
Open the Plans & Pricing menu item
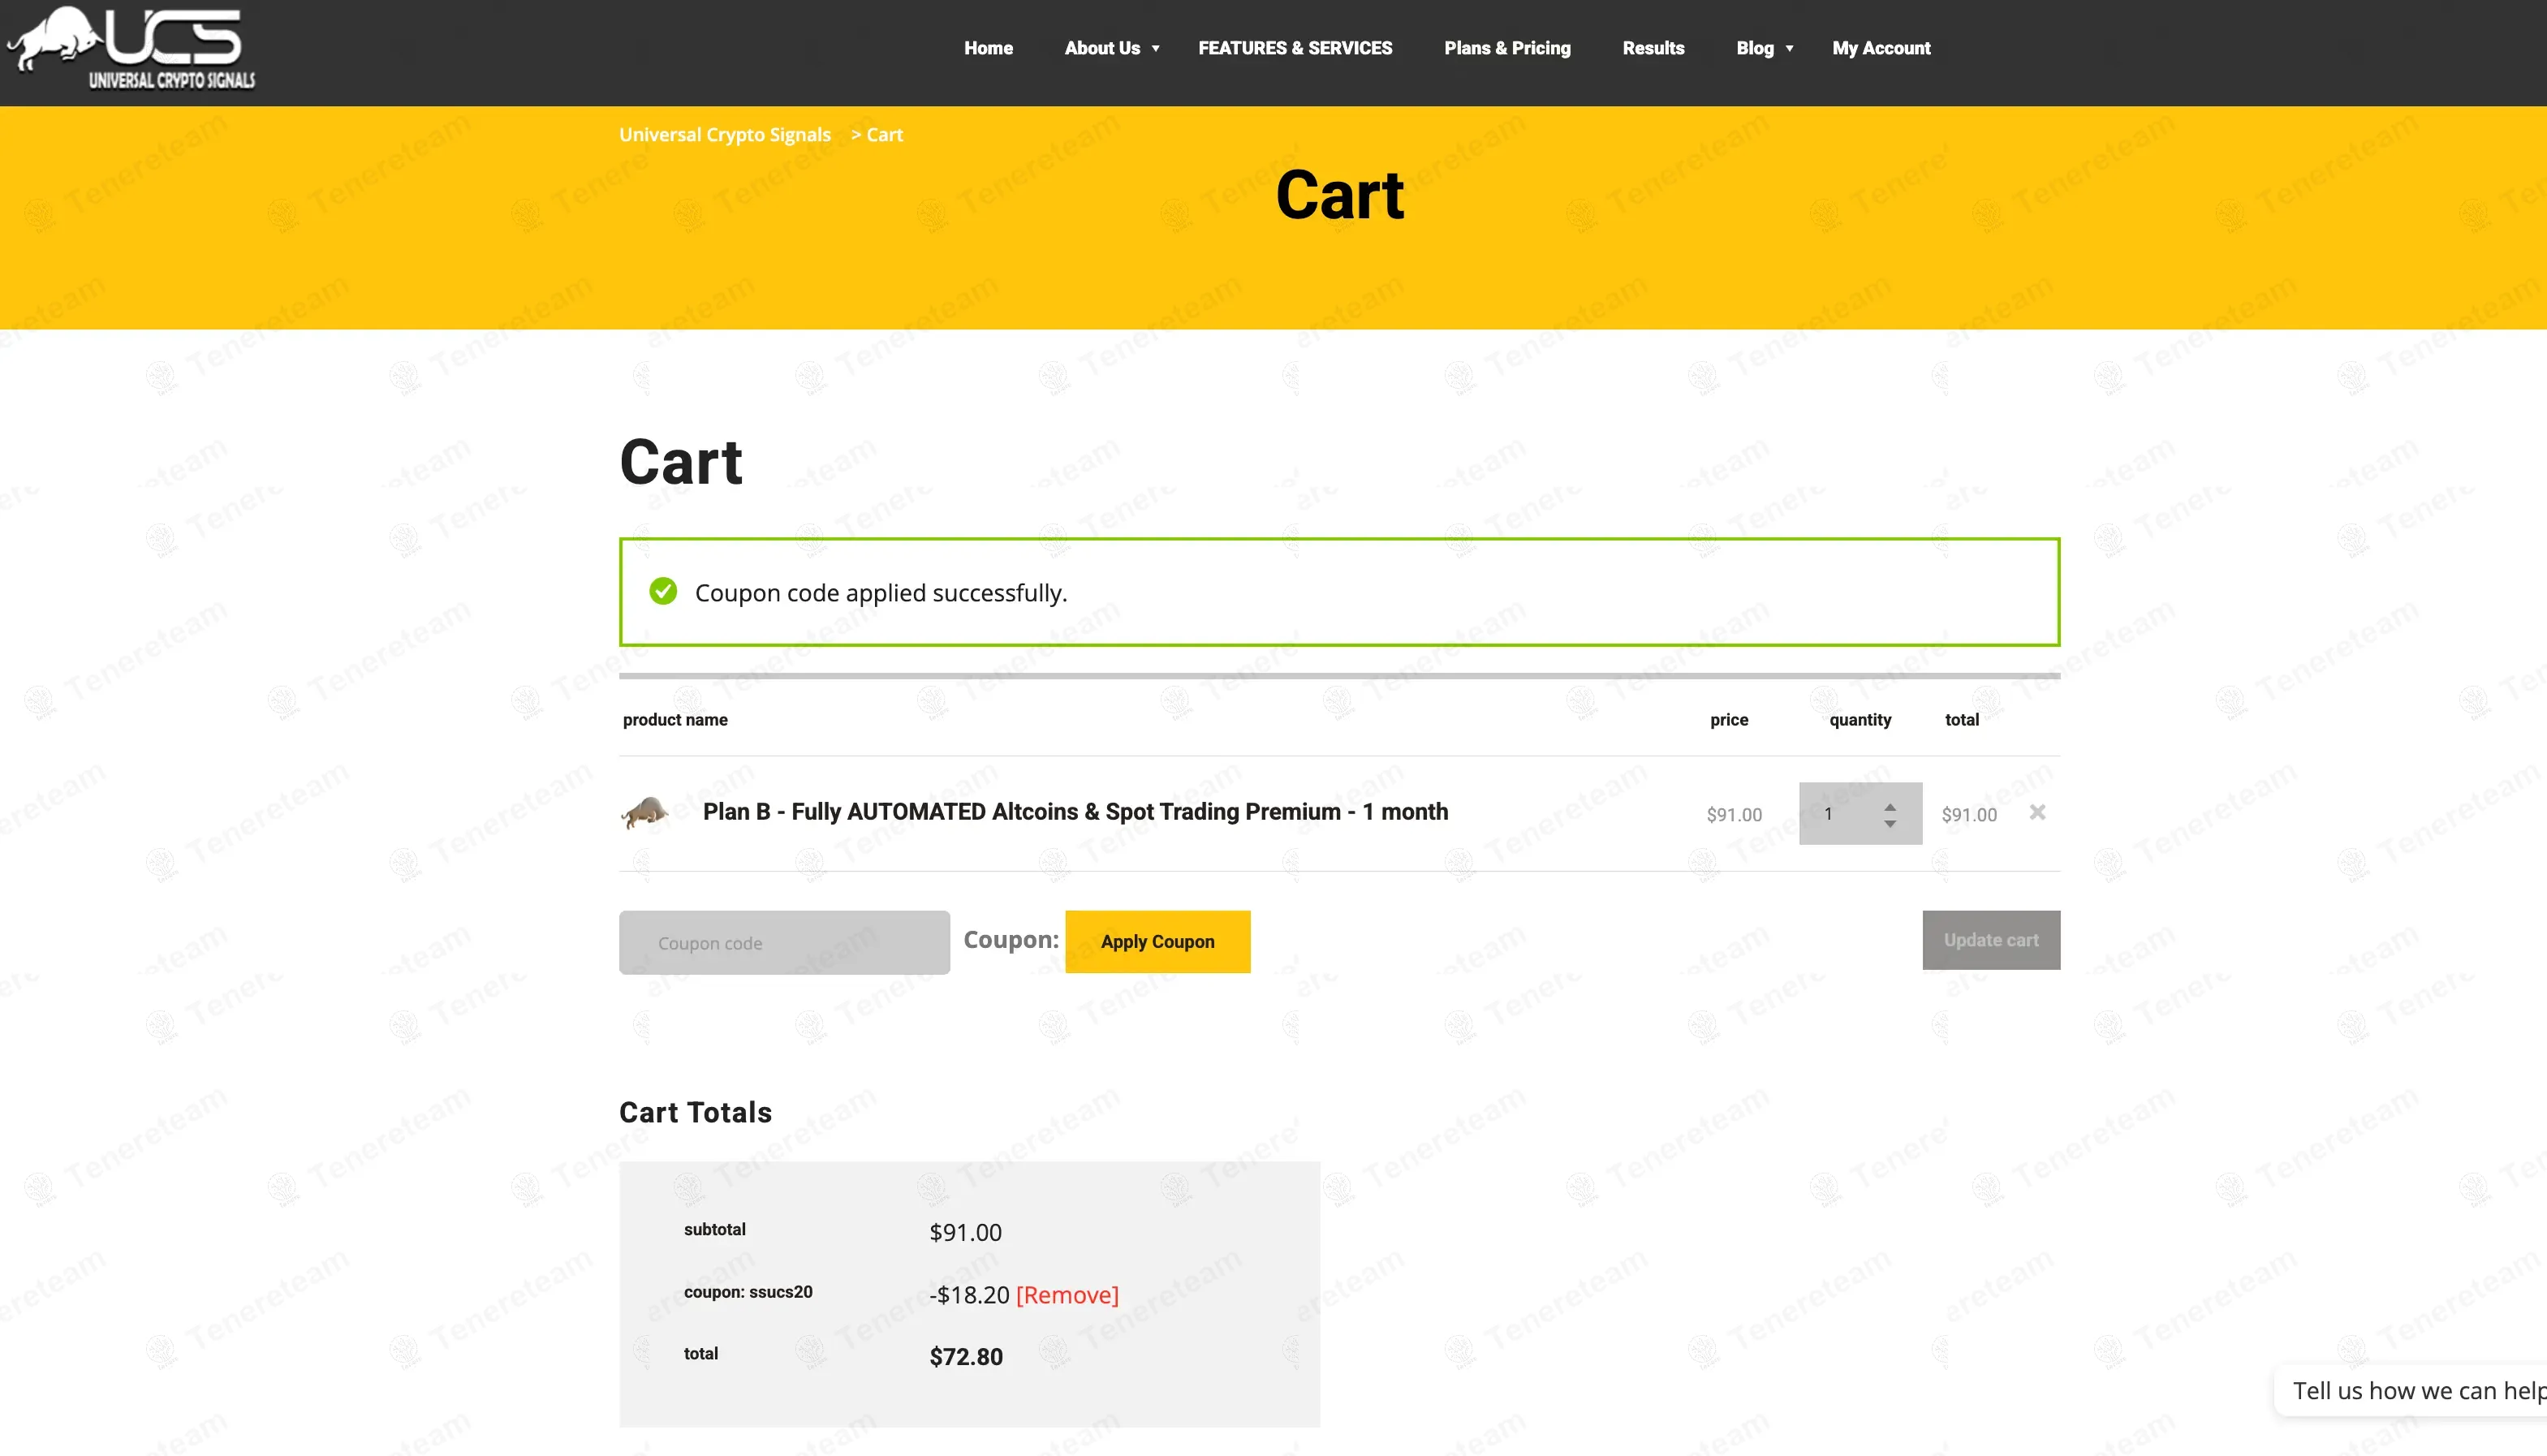(1507, 48)
